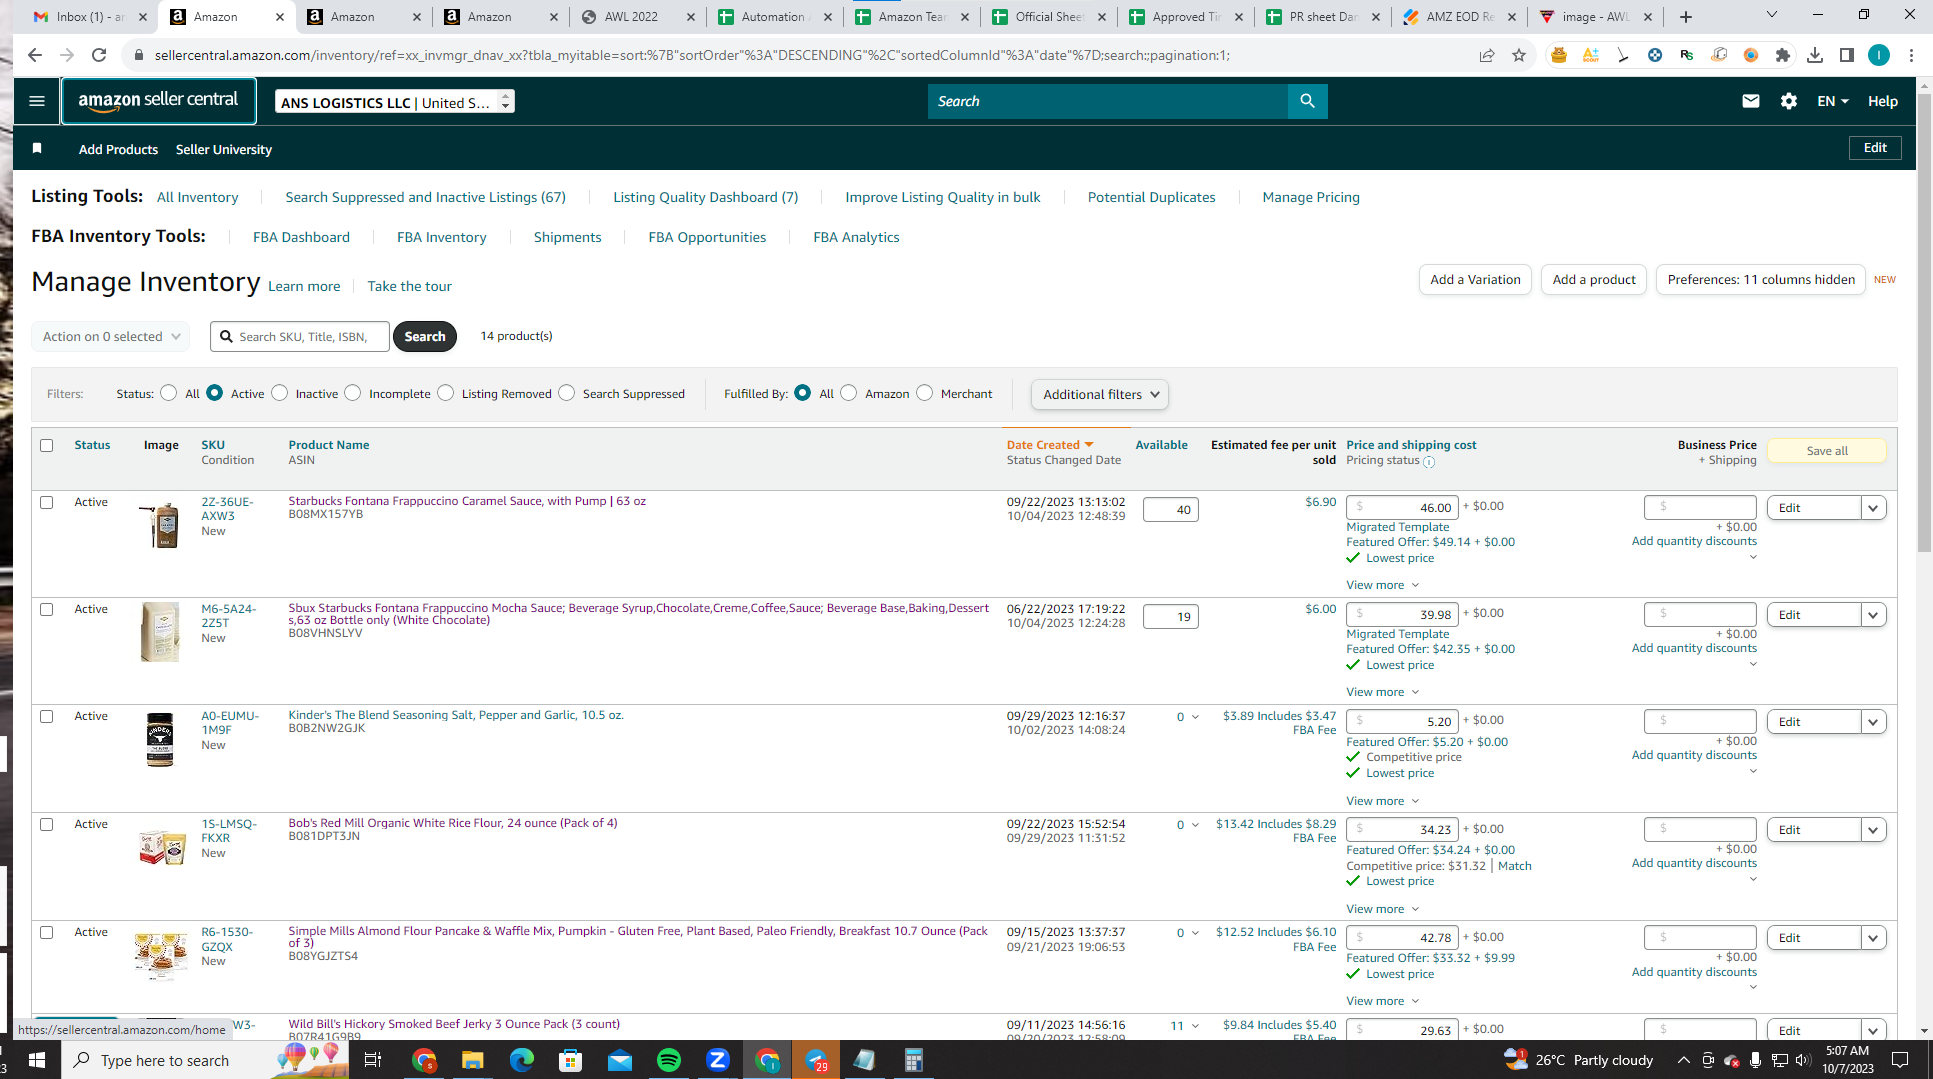The image size is (1933, 1079).
Task: Click Add a Variation
Action: tap(1475, 280)
